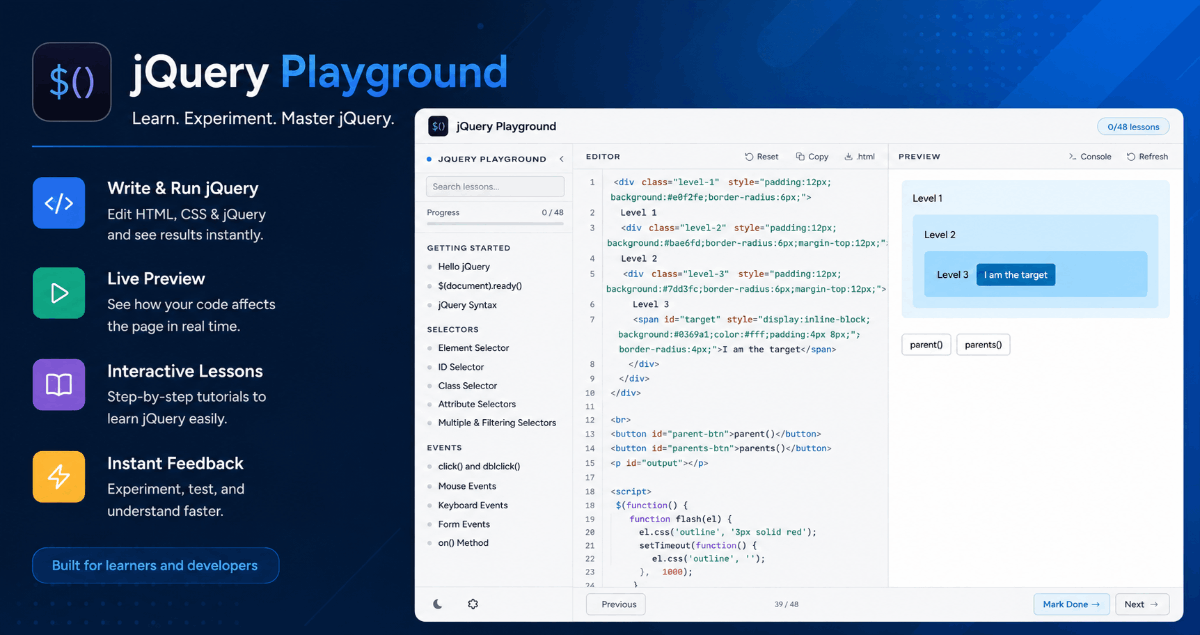The image size is (1200, 635).
Task: Click the parents() button in preview
Action: coord(984,345)
